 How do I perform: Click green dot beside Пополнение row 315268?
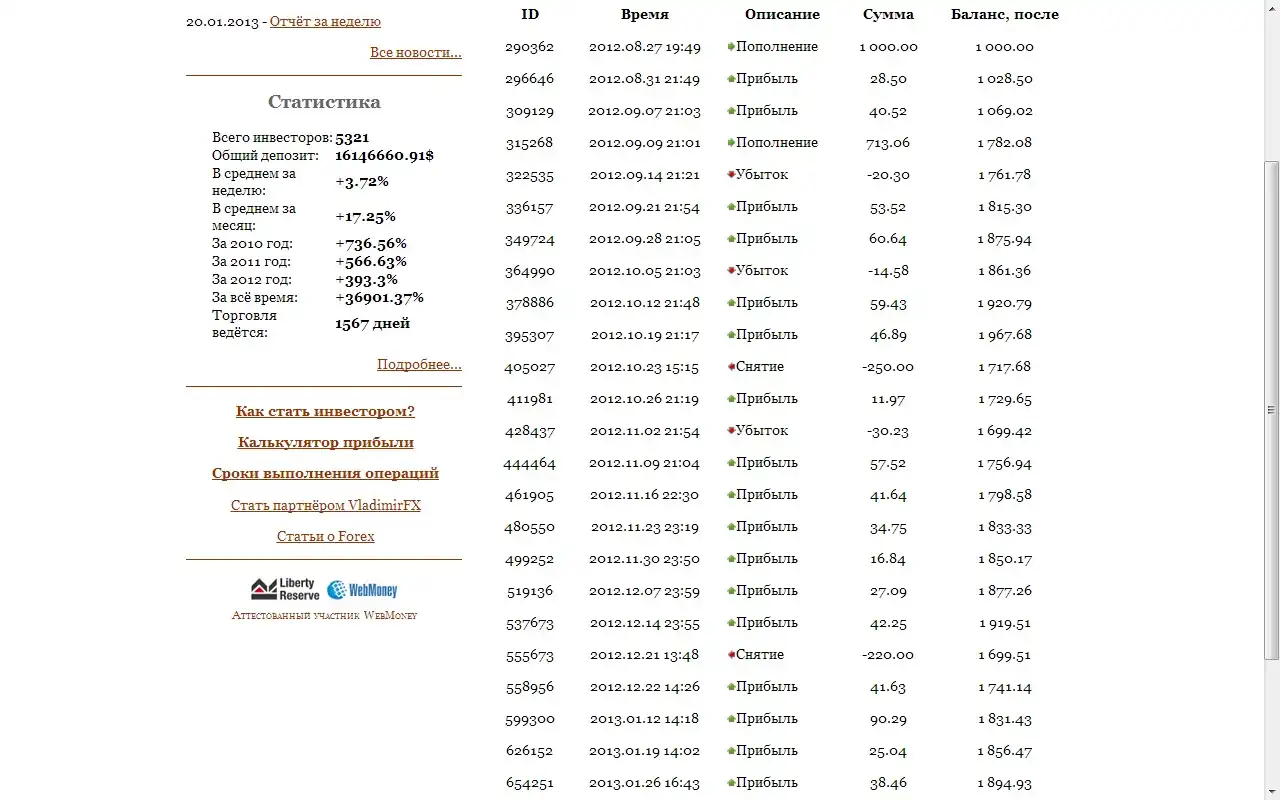731,143
